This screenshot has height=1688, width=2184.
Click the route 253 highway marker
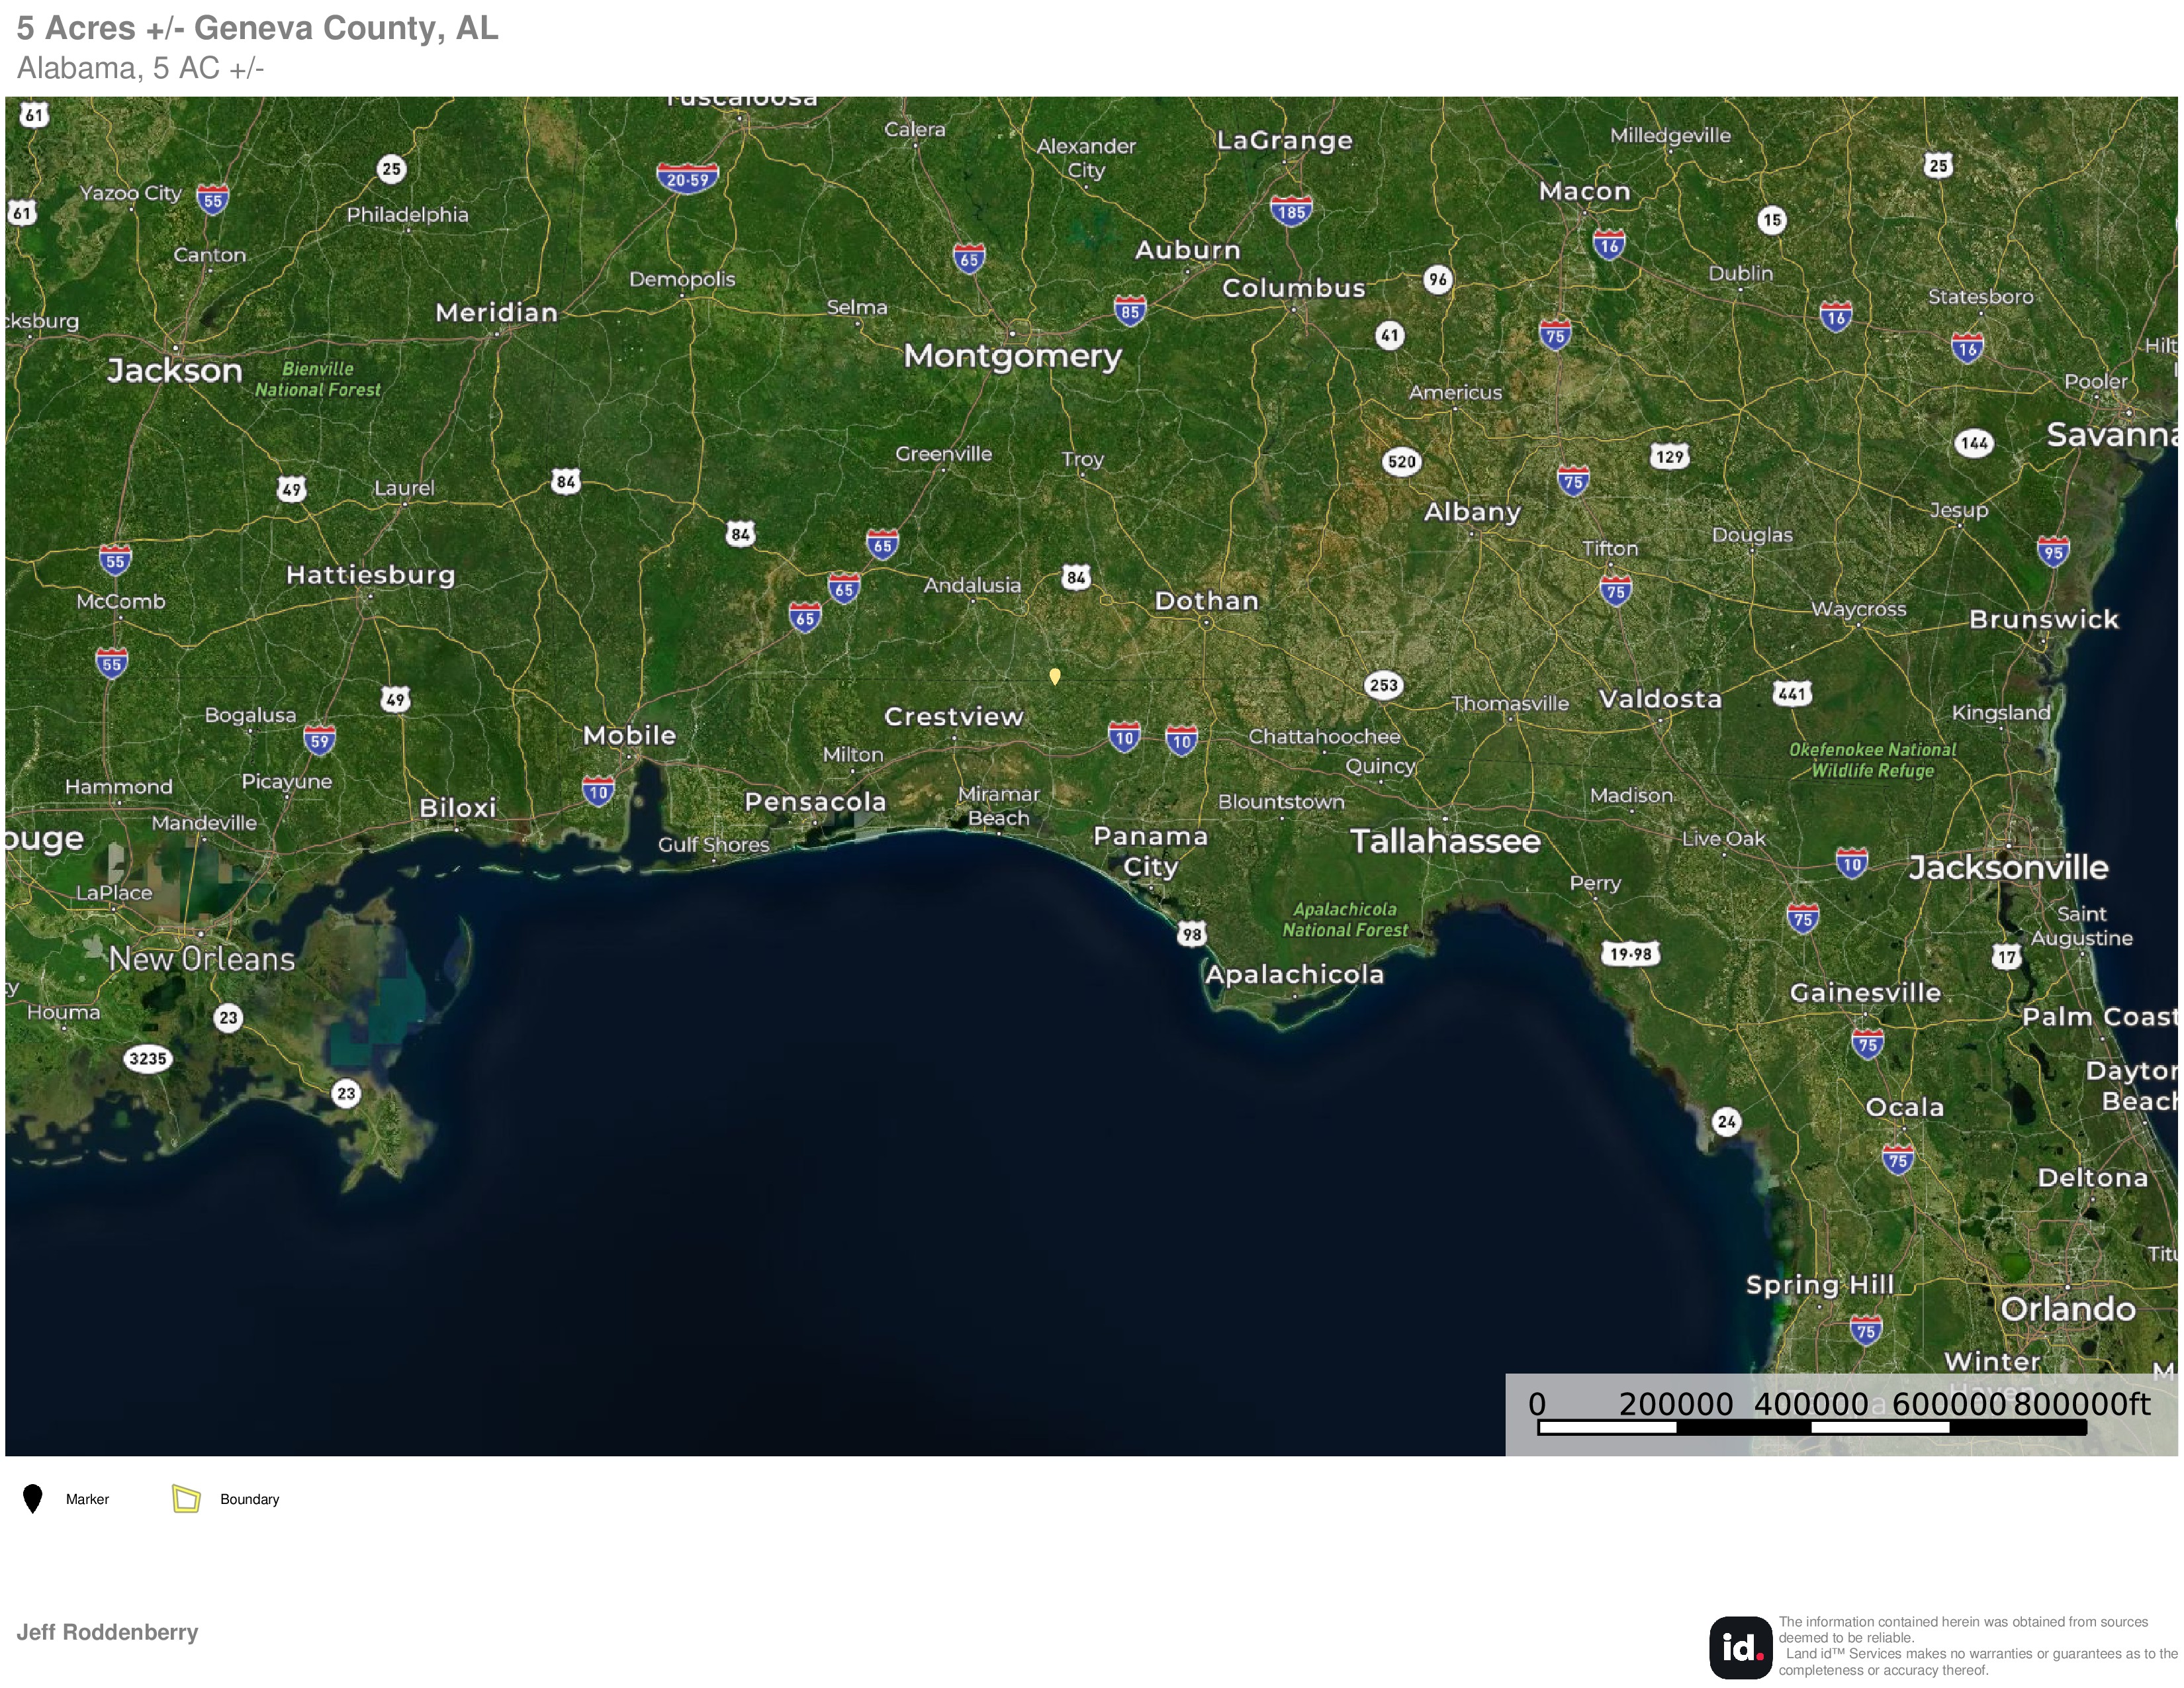pos(1383,685)
